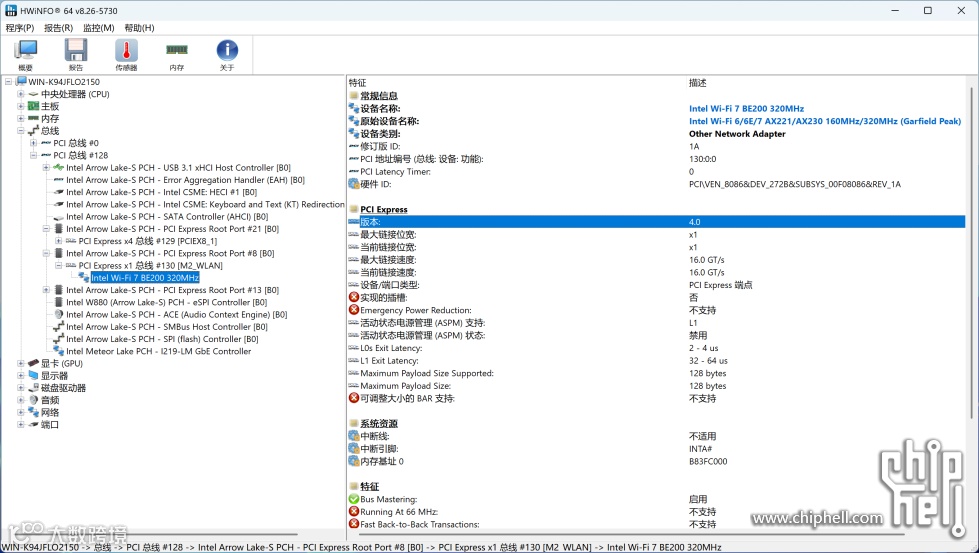Open the 报告(R) menu
This screenshot has width=979, height=553.
pyautogui.click(x=59, y=28)
